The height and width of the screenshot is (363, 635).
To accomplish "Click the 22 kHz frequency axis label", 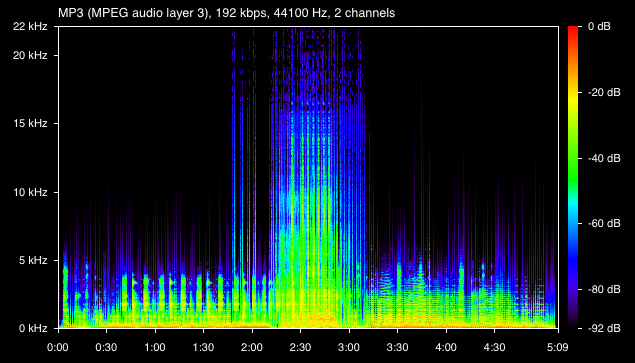I will click(30, 27).
